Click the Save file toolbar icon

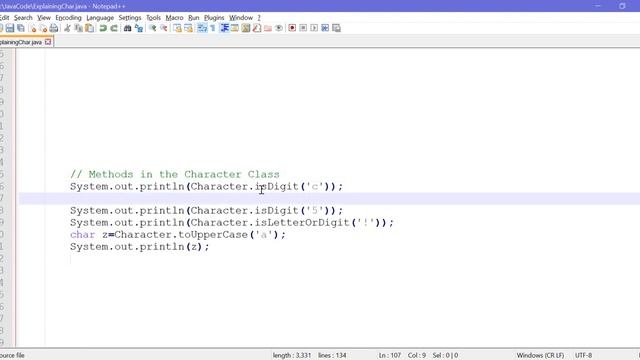10,28
